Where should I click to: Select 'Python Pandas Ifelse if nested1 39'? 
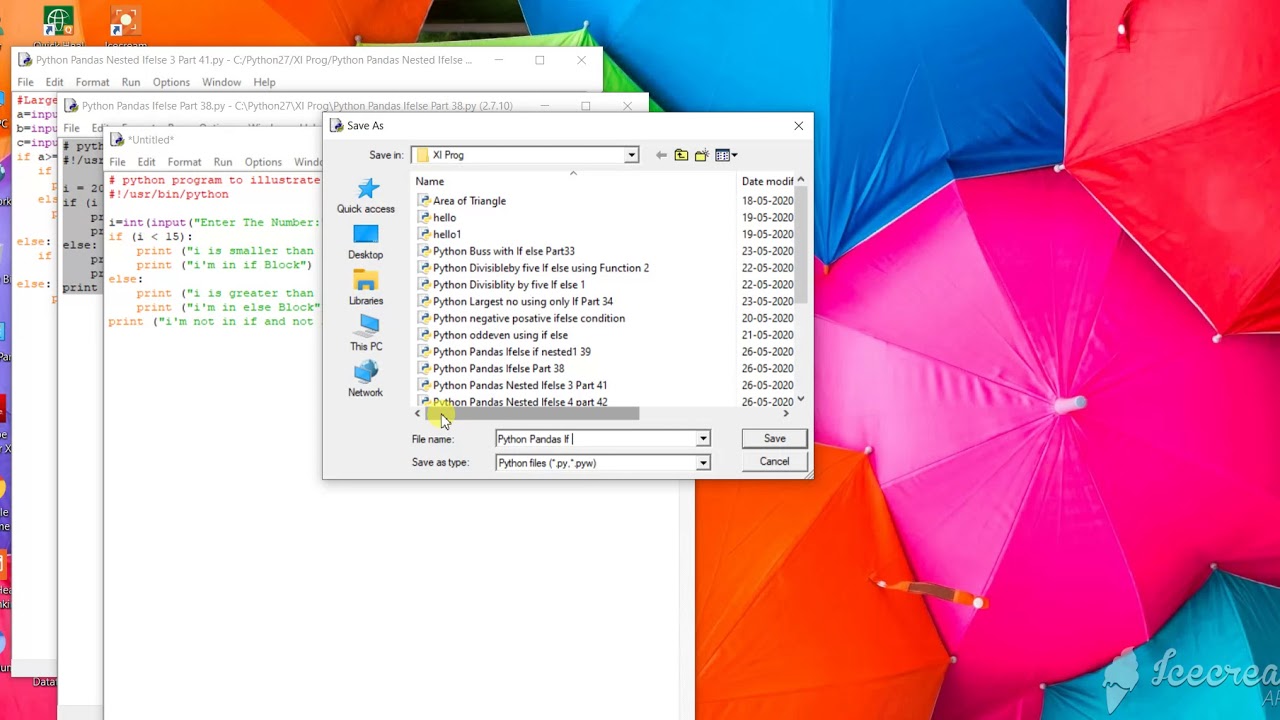[512, 352]
